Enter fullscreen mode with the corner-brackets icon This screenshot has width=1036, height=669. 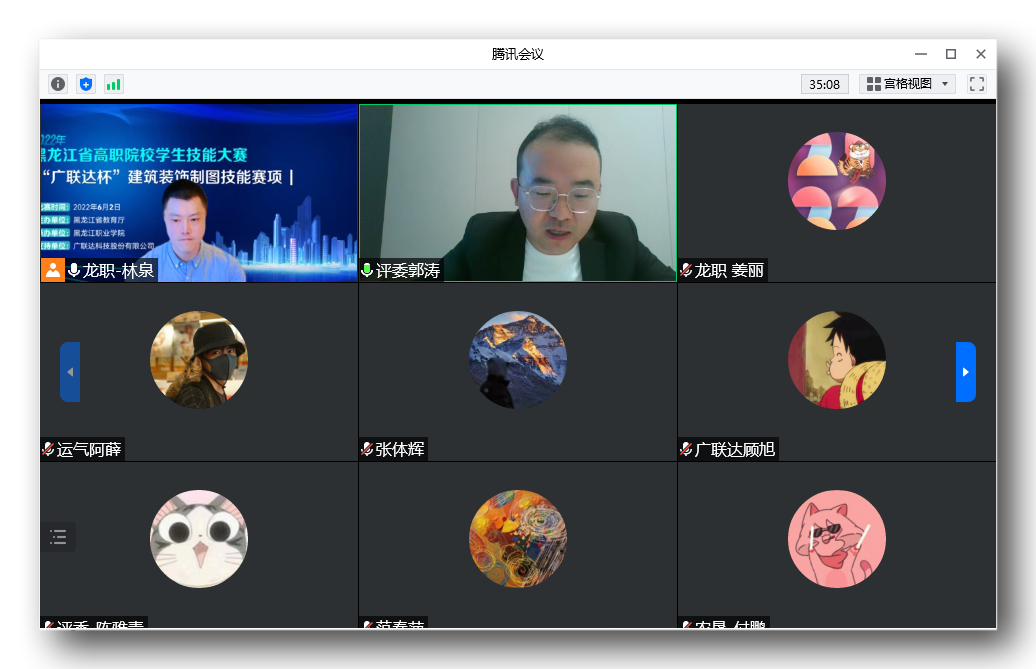[977, 84]
